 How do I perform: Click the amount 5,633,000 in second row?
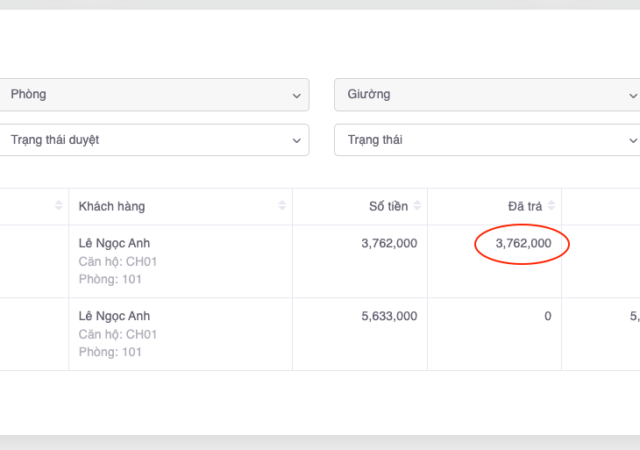pos(389,316)
